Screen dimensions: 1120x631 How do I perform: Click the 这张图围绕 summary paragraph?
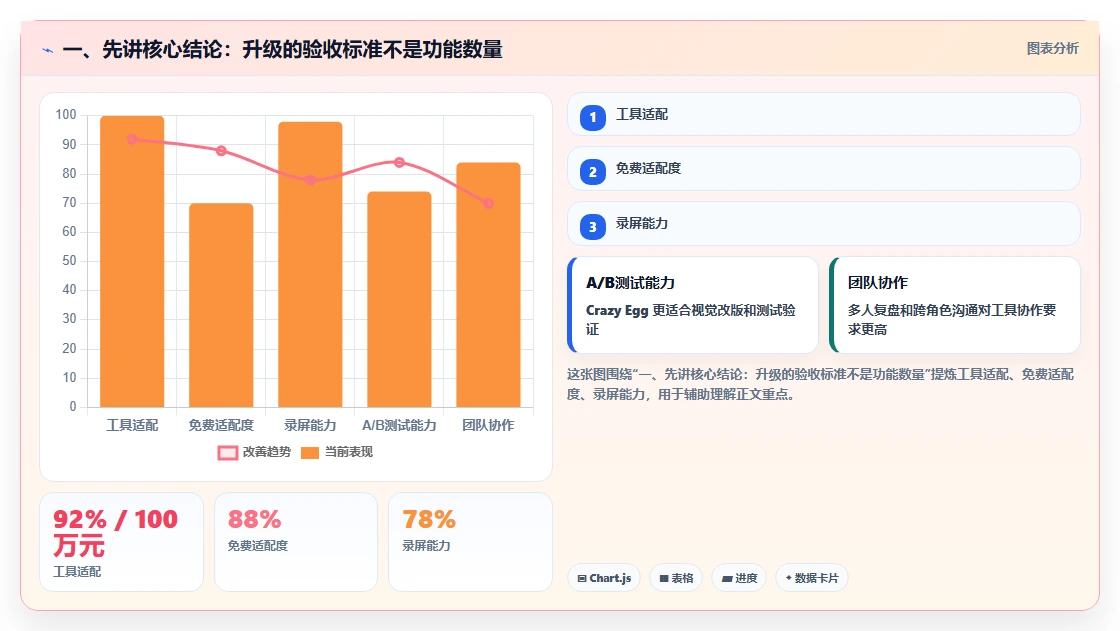820,384
